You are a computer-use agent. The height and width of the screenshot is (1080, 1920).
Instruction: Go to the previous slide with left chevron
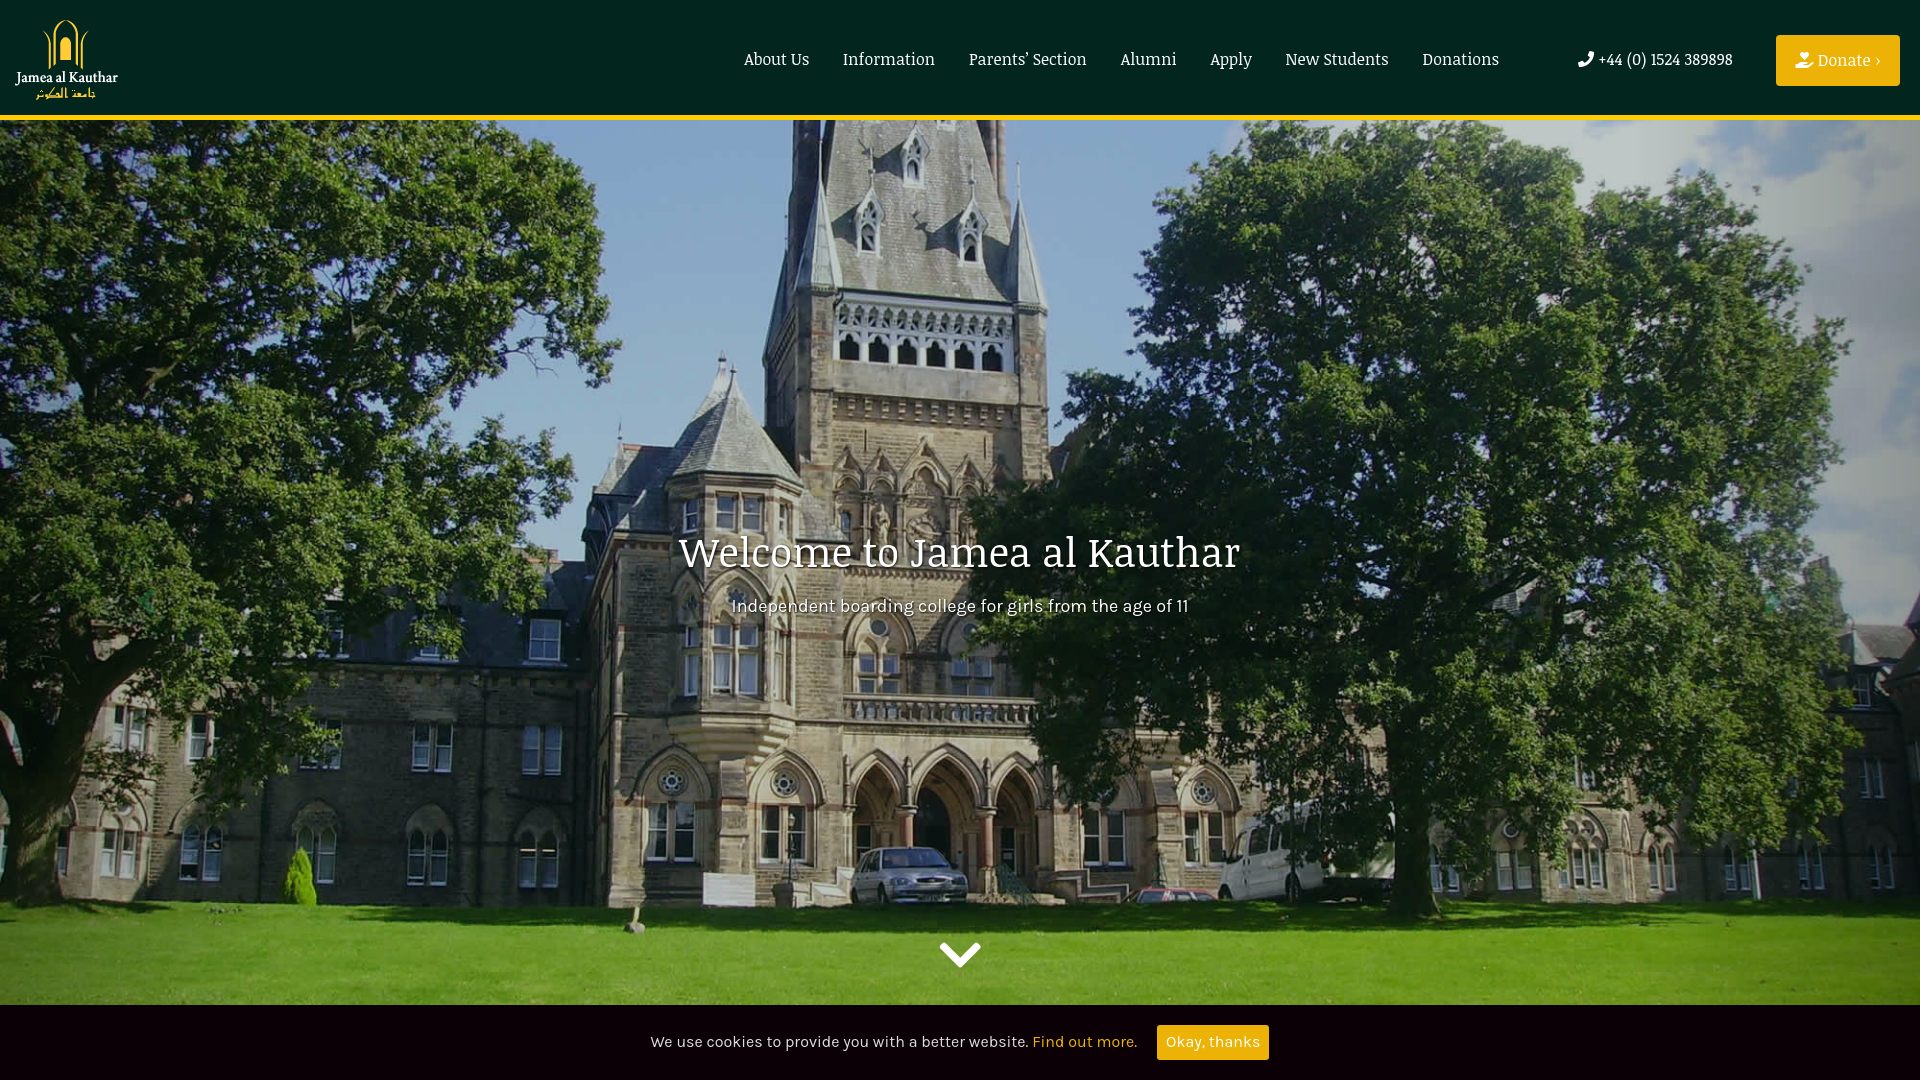(147, 601)
